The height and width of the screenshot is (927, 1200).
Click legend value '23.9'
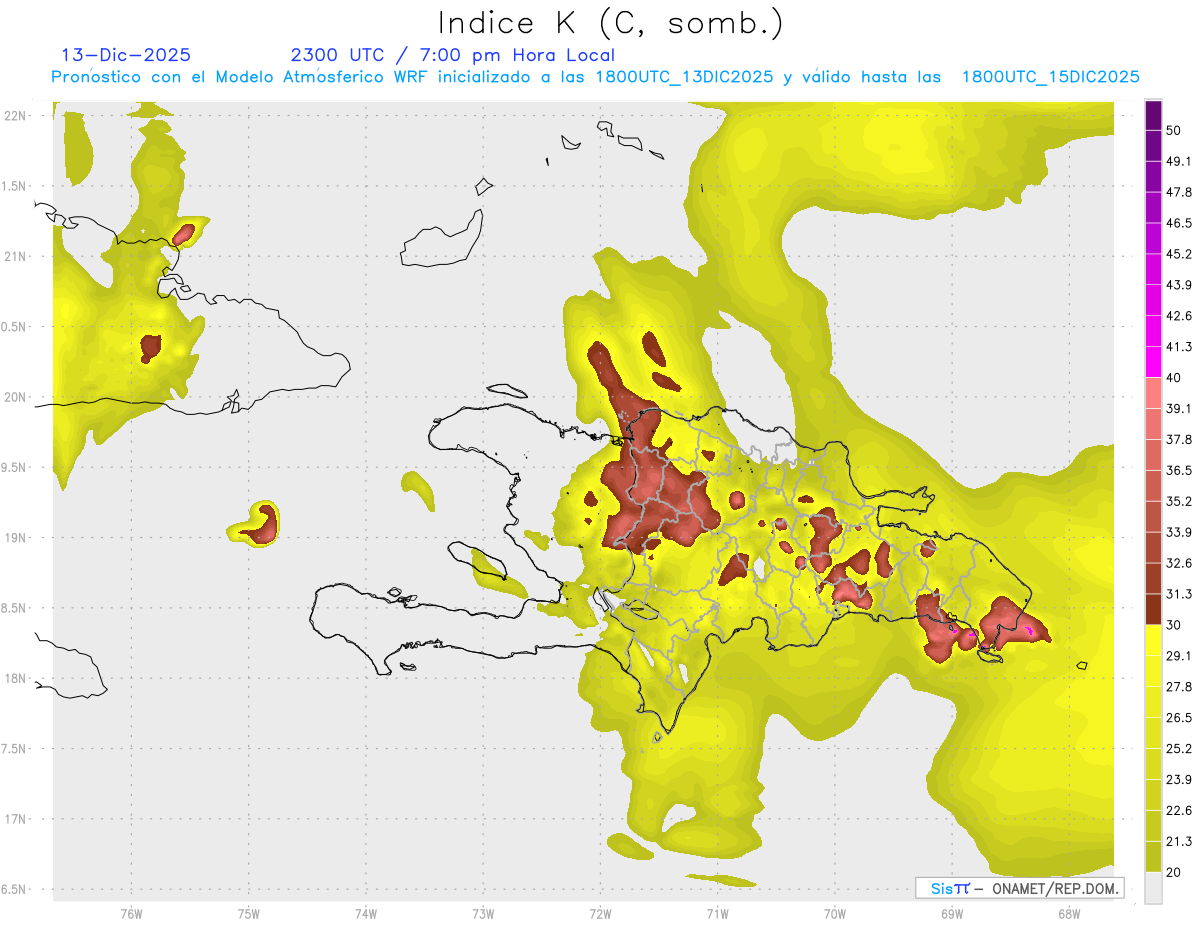click(x=1178, y=780)
